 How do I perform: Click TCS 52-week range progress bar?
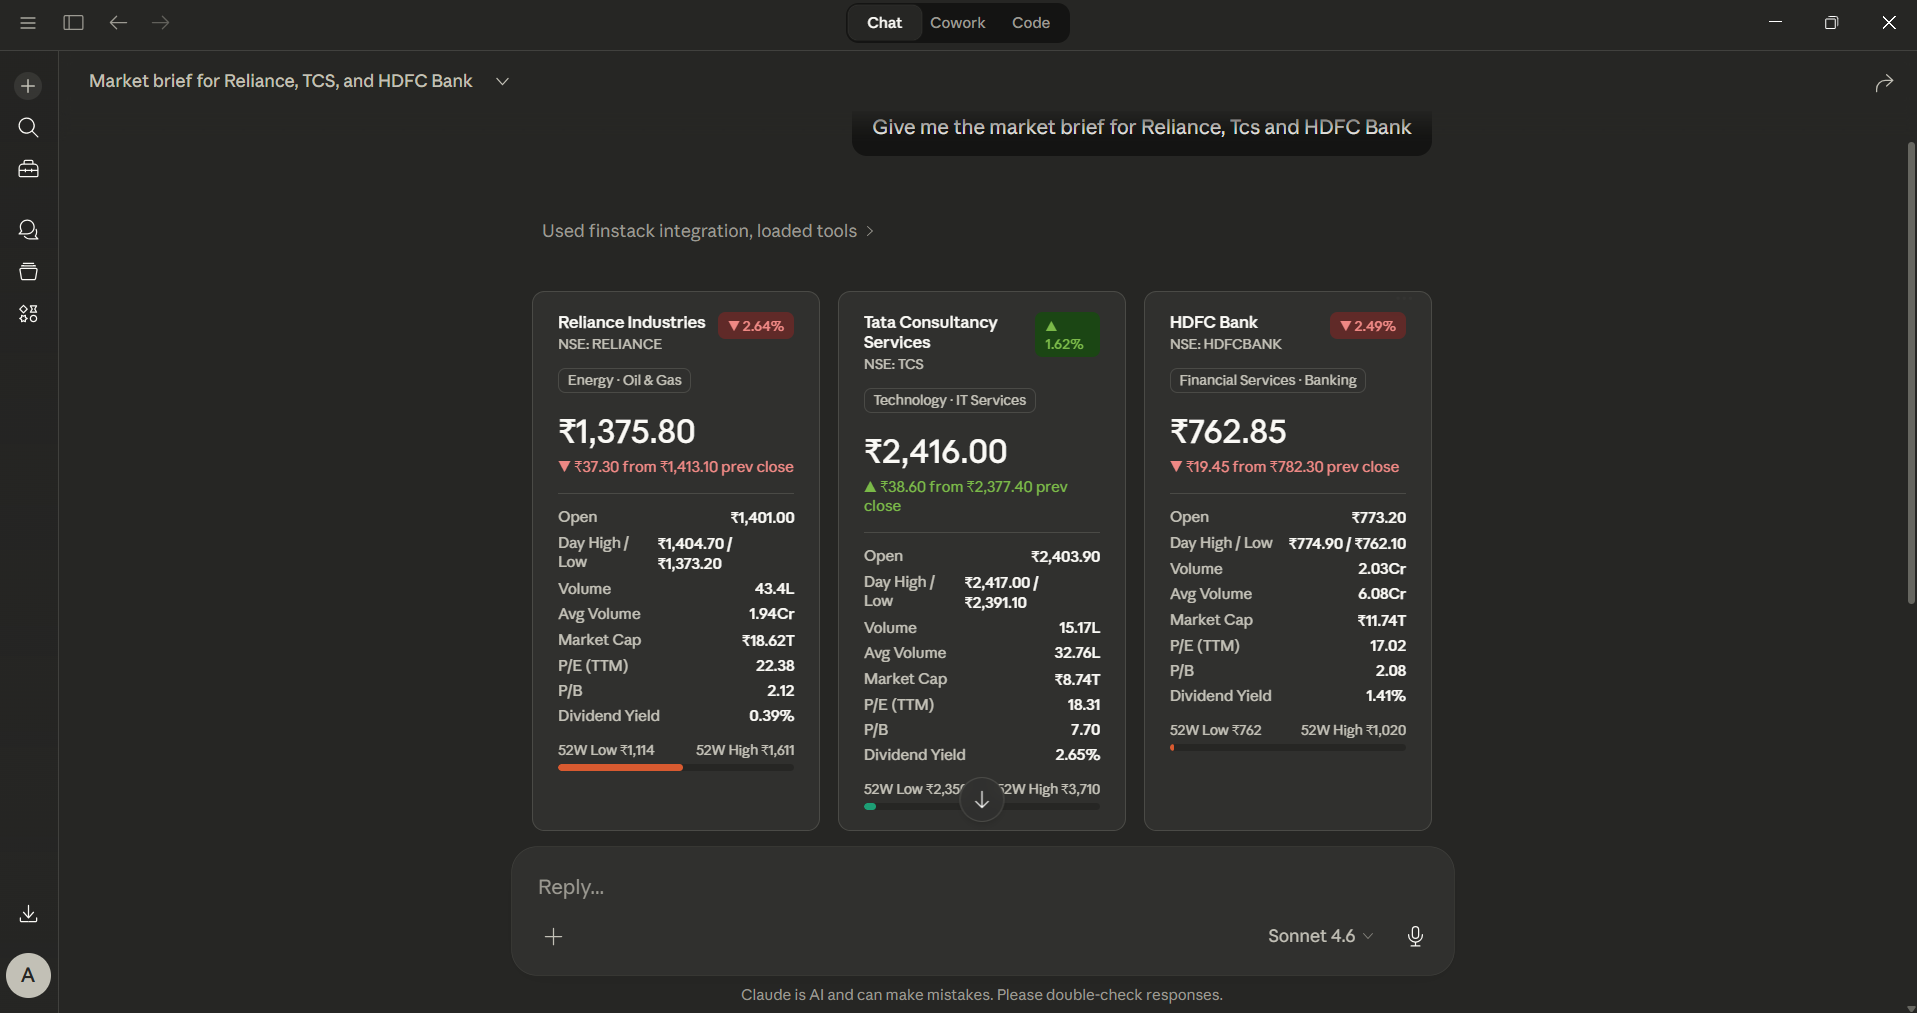click(982, 807)
